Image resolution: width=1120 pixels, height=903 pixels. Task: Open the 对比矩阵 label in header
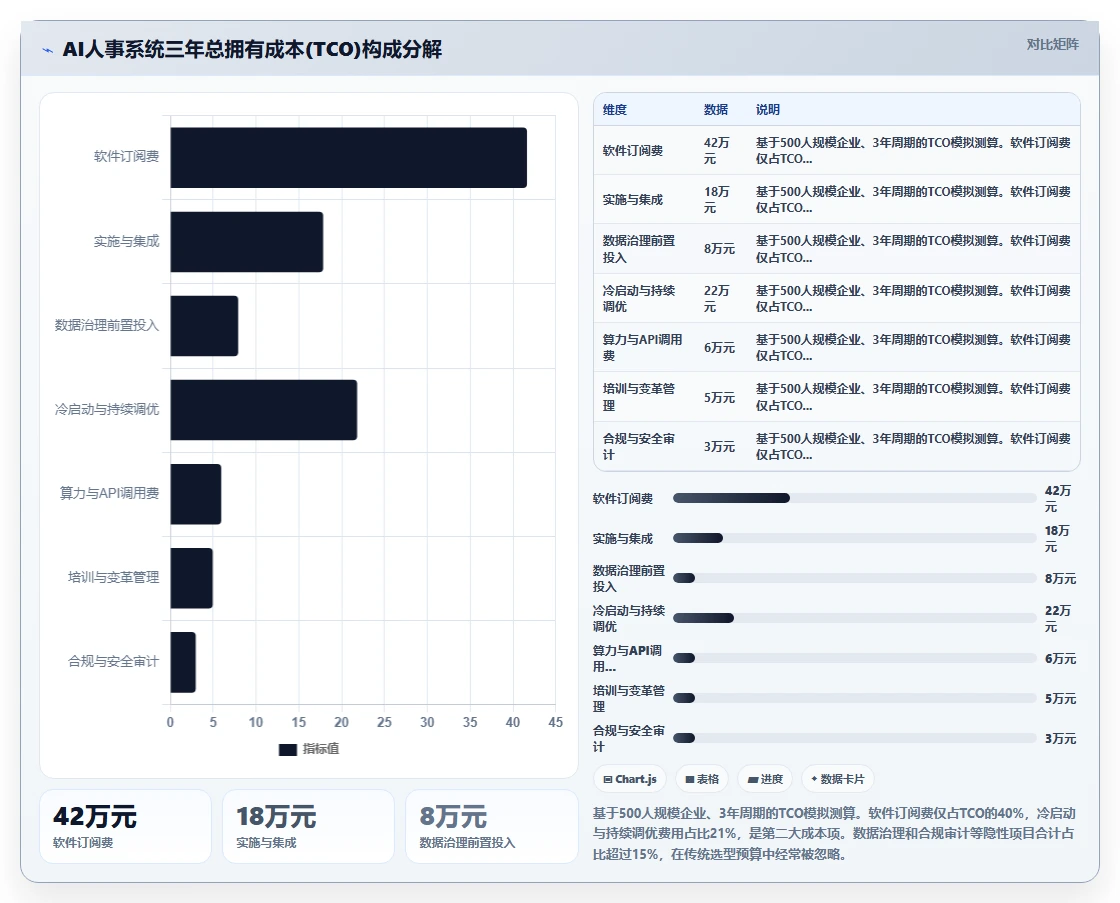pos(1052,44)
